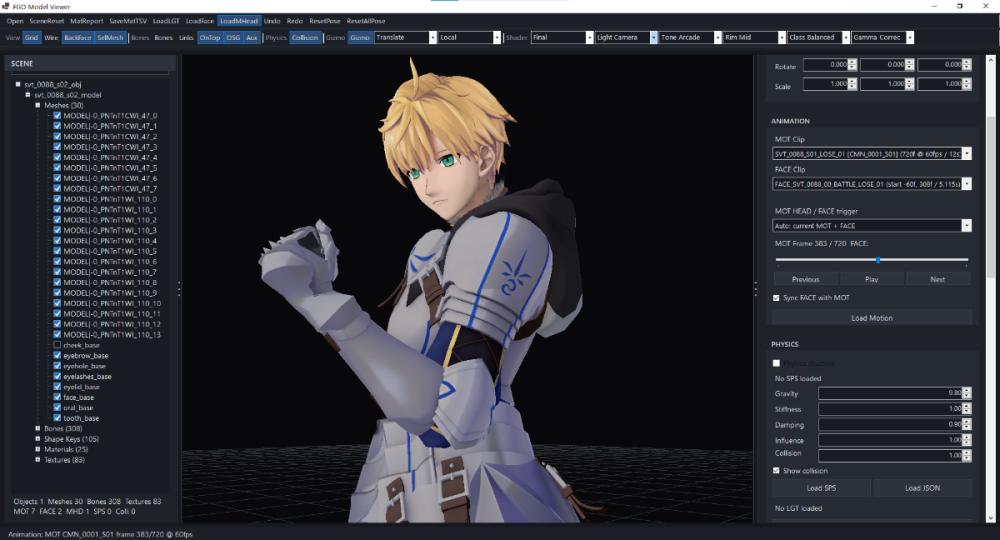Click LoadFace in the menu bar
Viewport: 1000px width, 540px height.
point(200,21)
